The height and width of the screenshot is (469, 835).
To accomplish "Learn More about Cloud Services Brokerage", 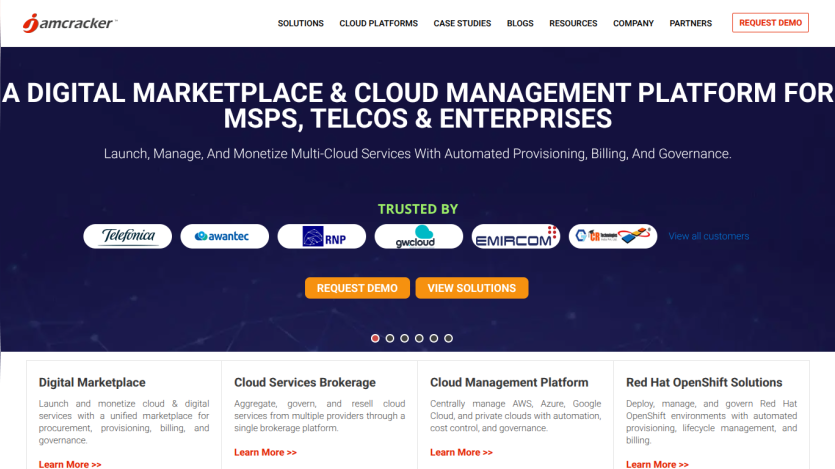I will (265, 452).
